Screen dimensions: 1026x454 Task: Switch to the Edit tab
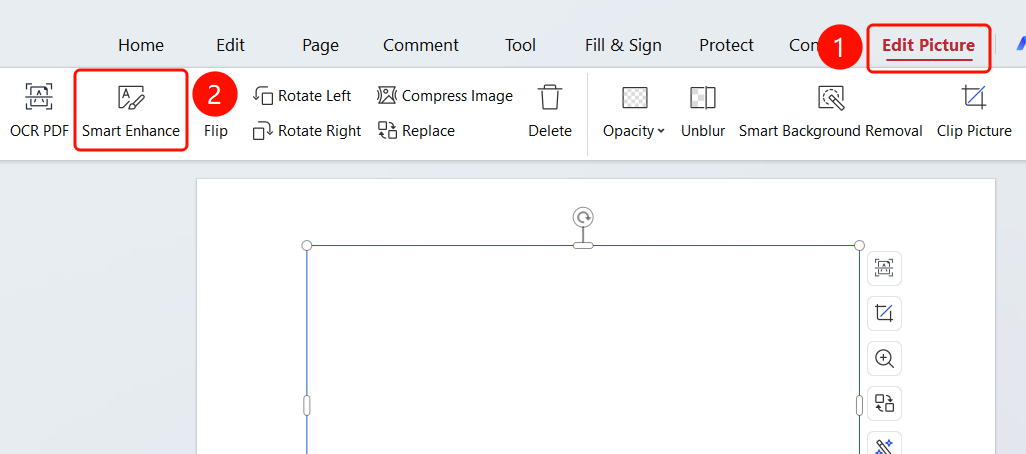(230, 45)
